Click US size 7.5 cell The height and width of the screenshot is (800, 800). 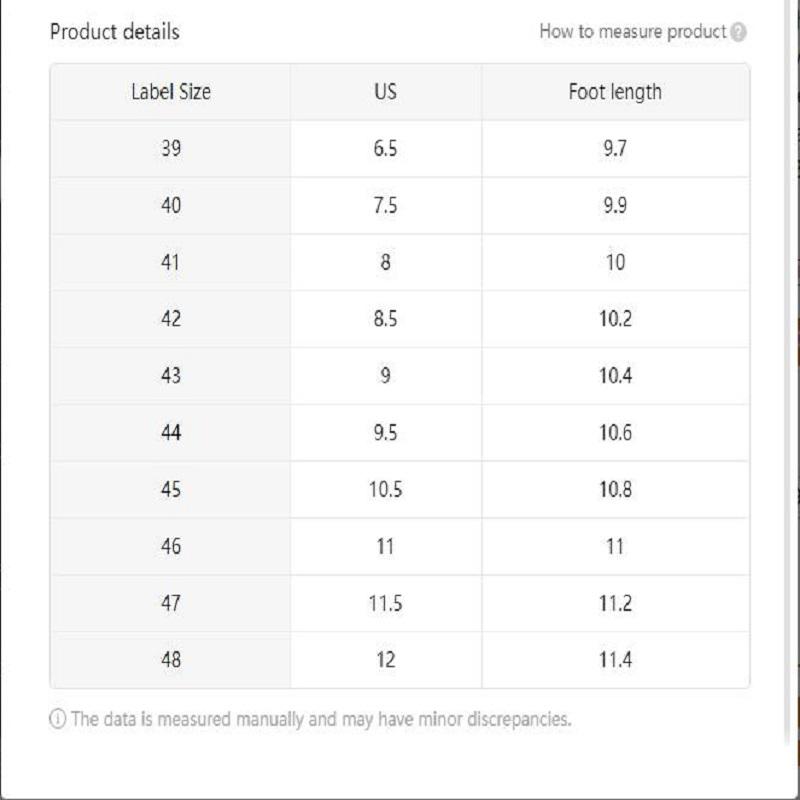(385, 206)
